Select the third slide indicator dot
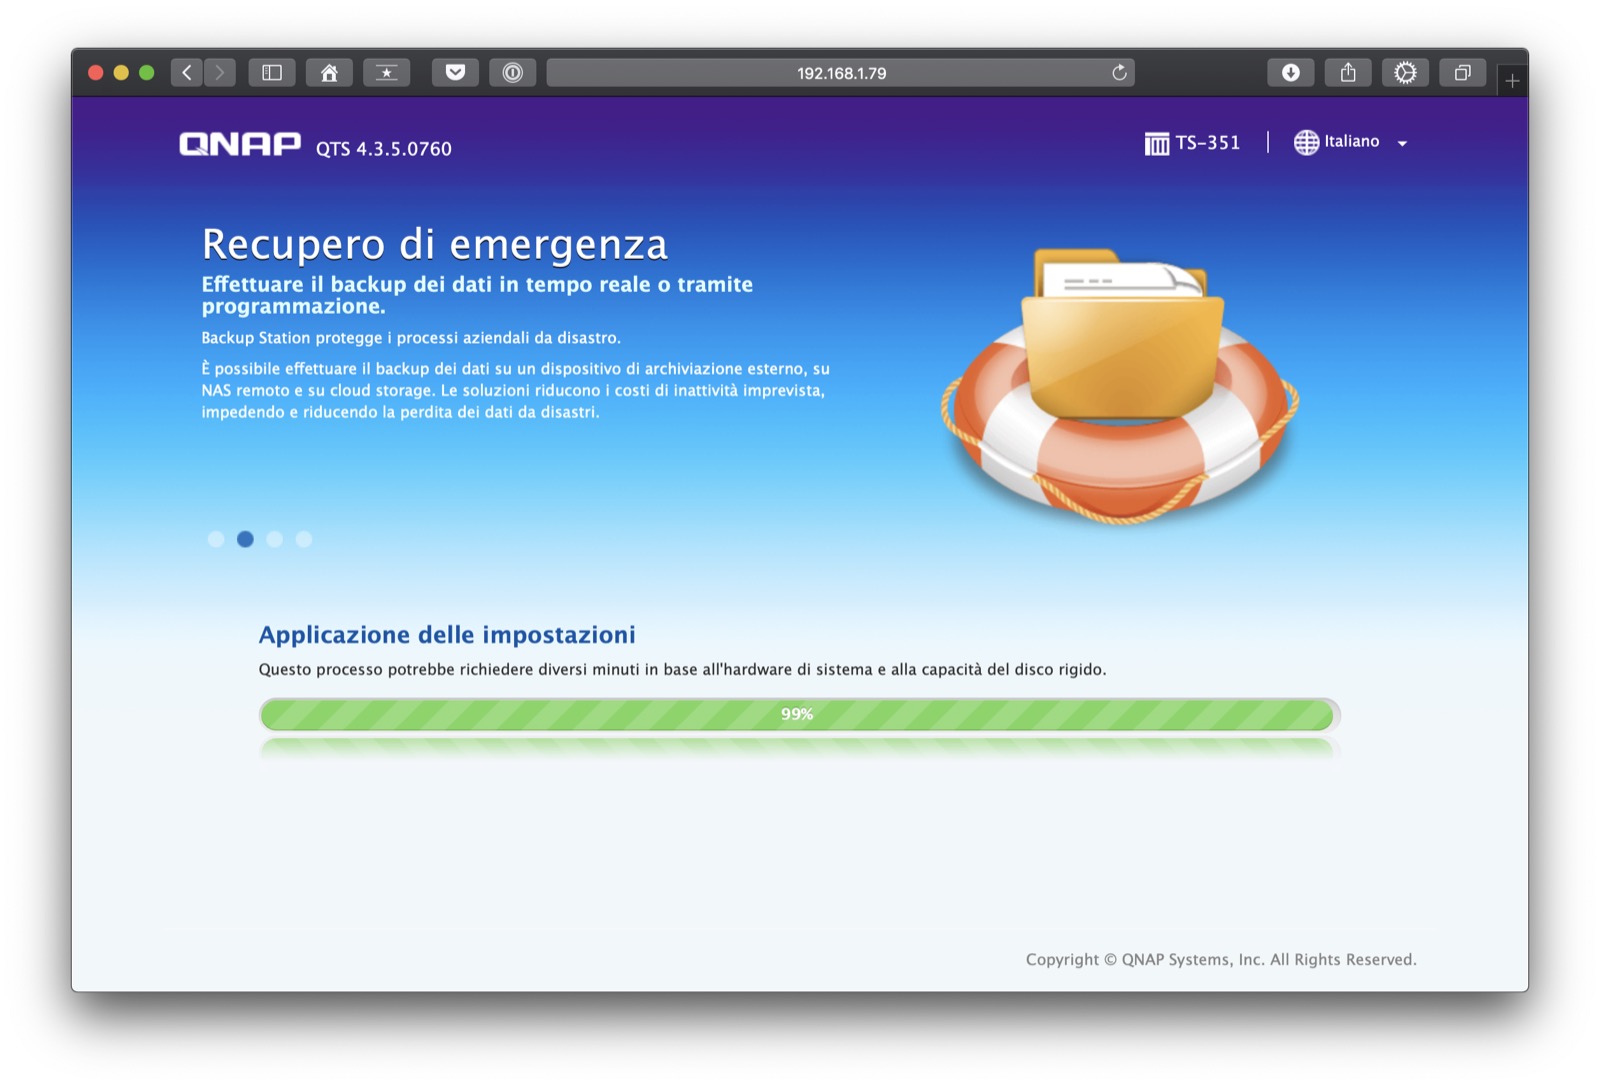Screen dimensions: 1600x1086 pyautogui.click(x=275, y=539)
